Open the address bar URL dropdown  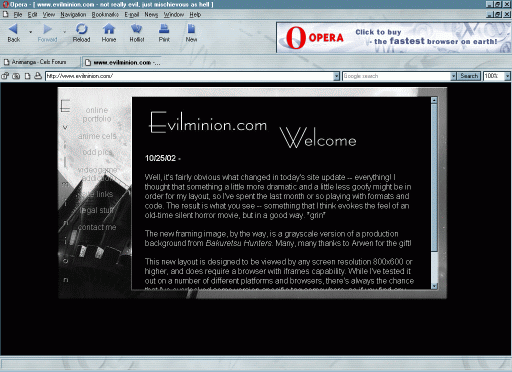pos(337,76)
